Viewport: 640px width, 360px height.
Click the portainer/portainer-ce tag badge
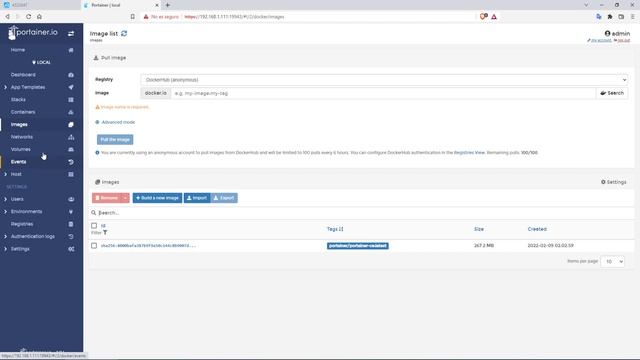point(358,246)
